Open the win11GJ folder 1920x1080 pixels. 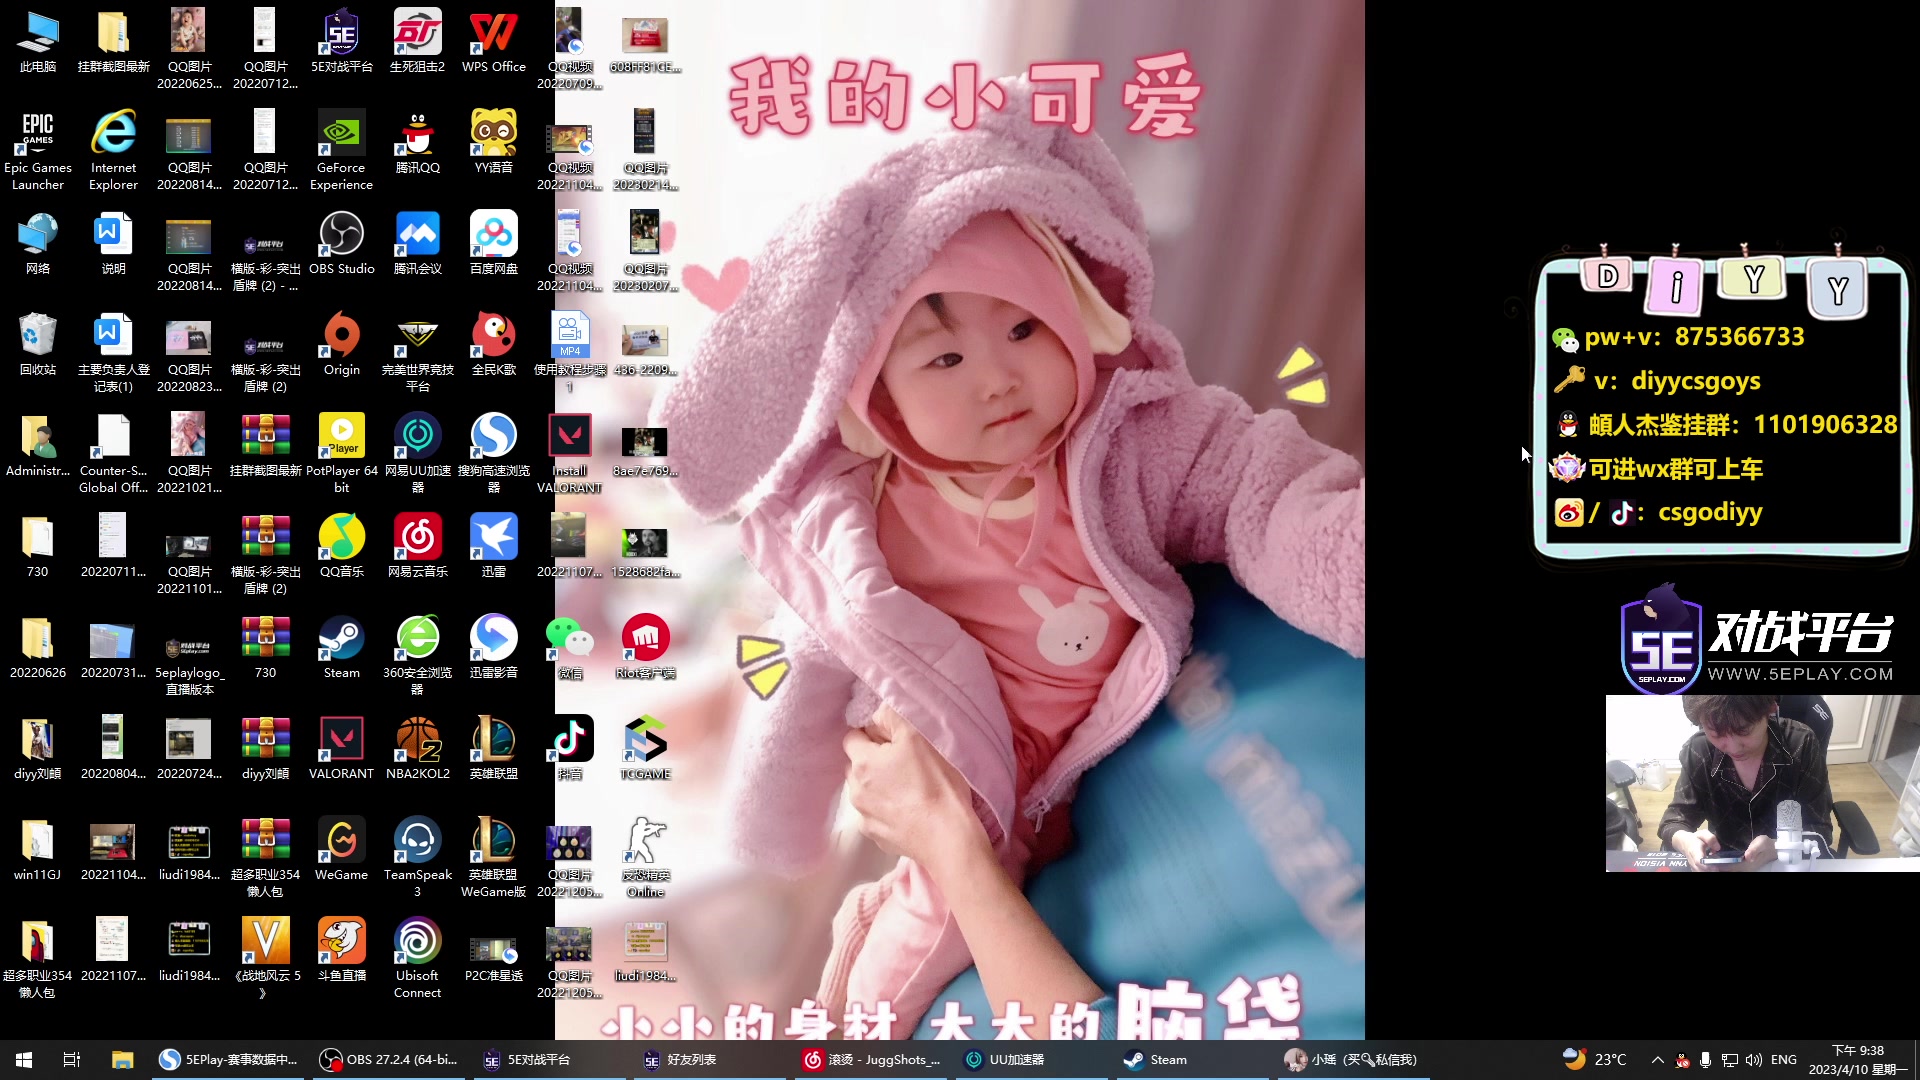38,849
